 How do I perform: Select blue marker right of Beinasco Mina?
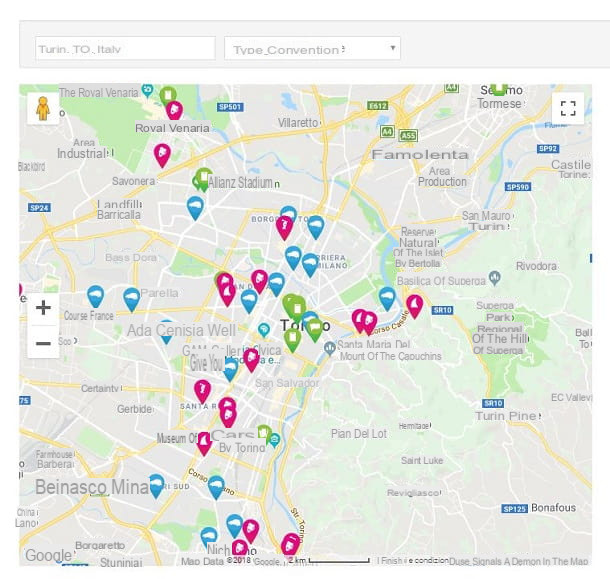click(156, 486)
